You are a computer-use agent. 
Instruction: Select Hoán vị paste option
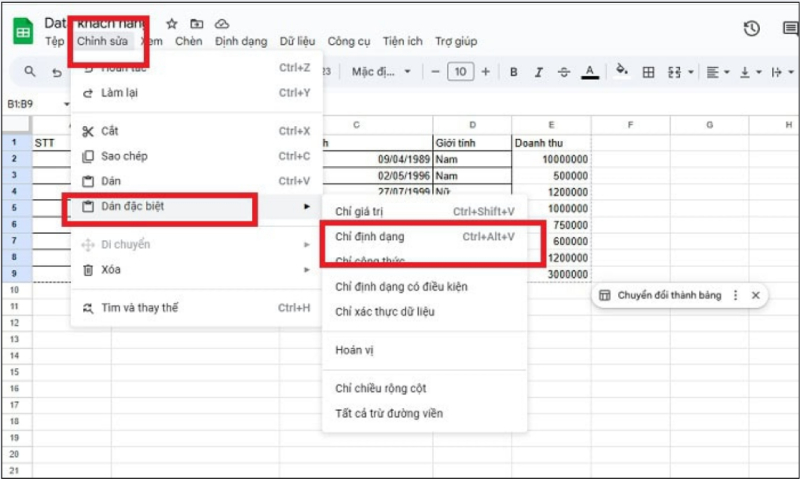click(x=424, y=350)
